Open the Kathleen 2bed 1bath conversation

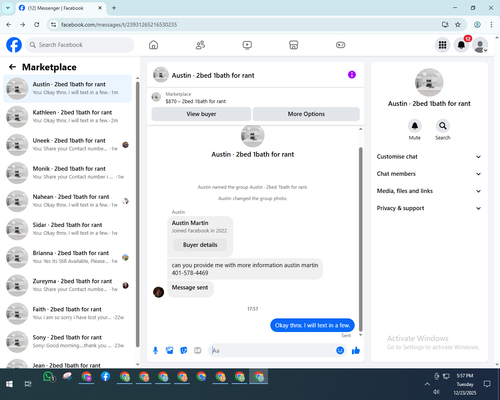point(67,116)
